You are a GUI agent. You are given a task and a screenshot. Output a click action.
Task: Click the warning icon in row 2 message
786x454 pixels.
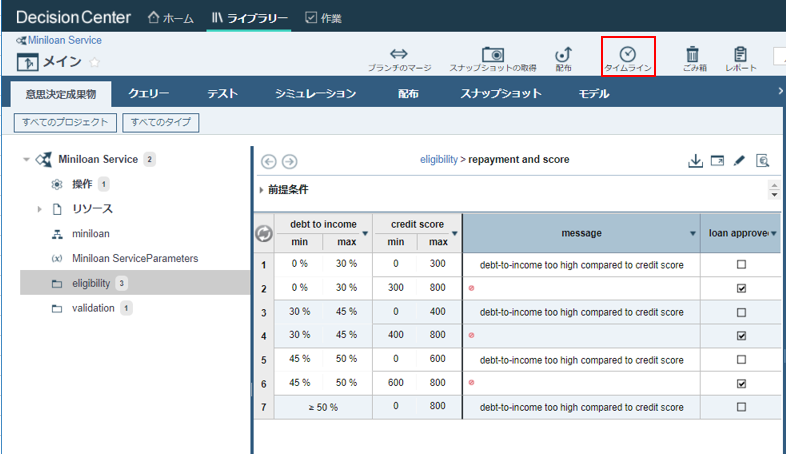click(x=471, y=288)
